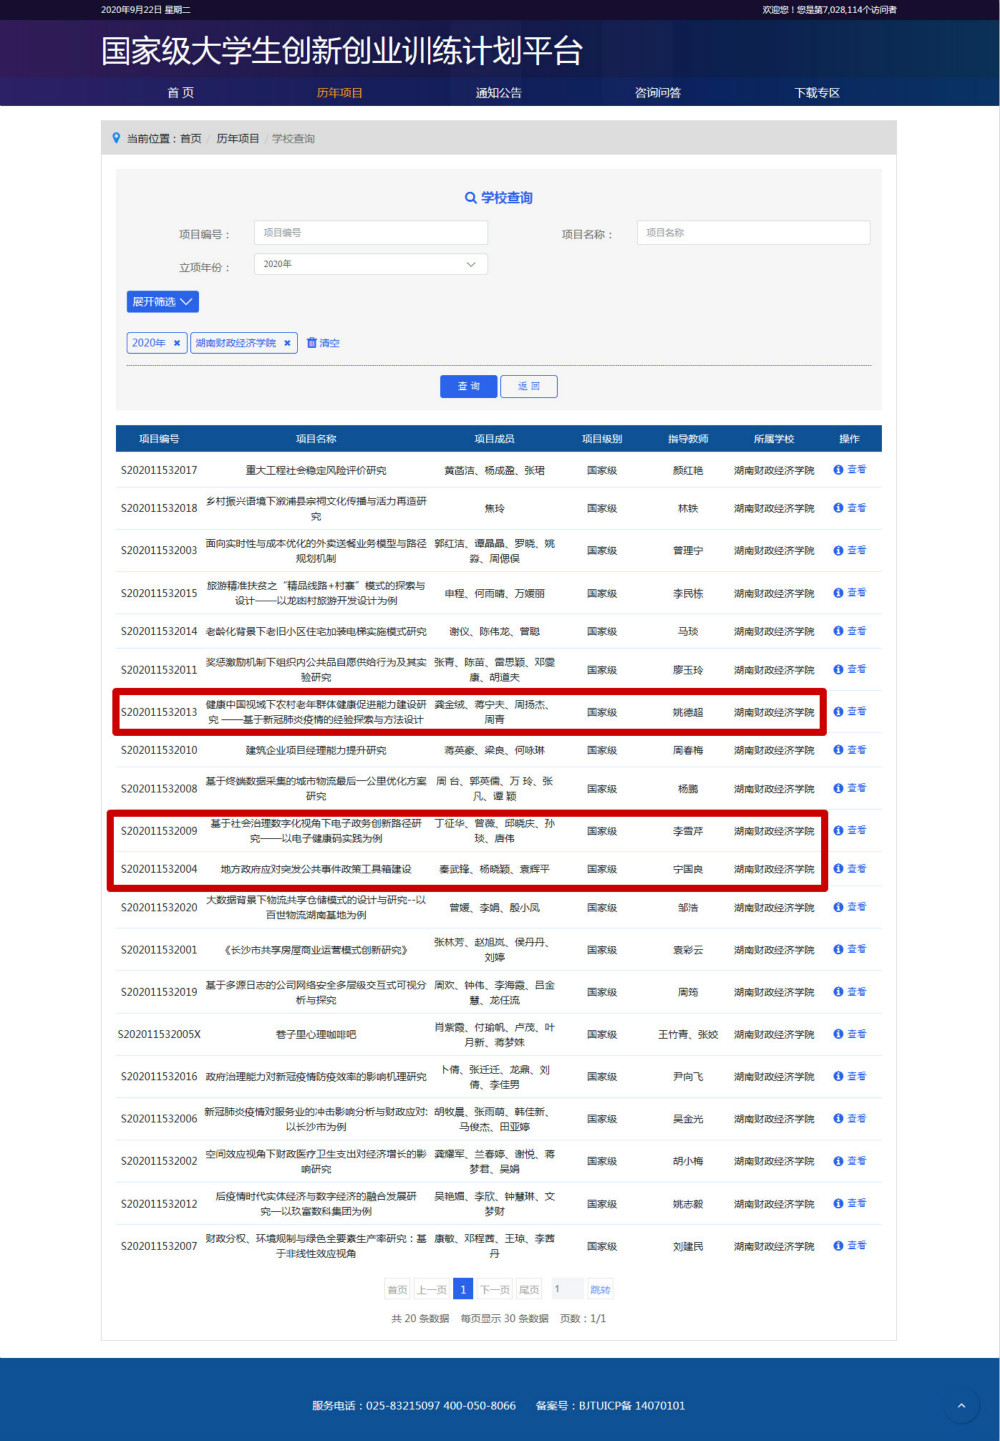
Task: Open the 下载专区 navigation tab
Action: 816,93
